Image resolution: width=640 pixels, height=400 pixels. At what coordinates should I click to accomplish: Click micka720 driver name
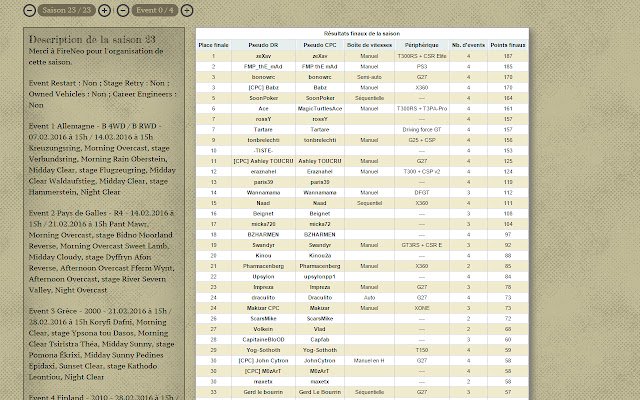pos(263,224)
